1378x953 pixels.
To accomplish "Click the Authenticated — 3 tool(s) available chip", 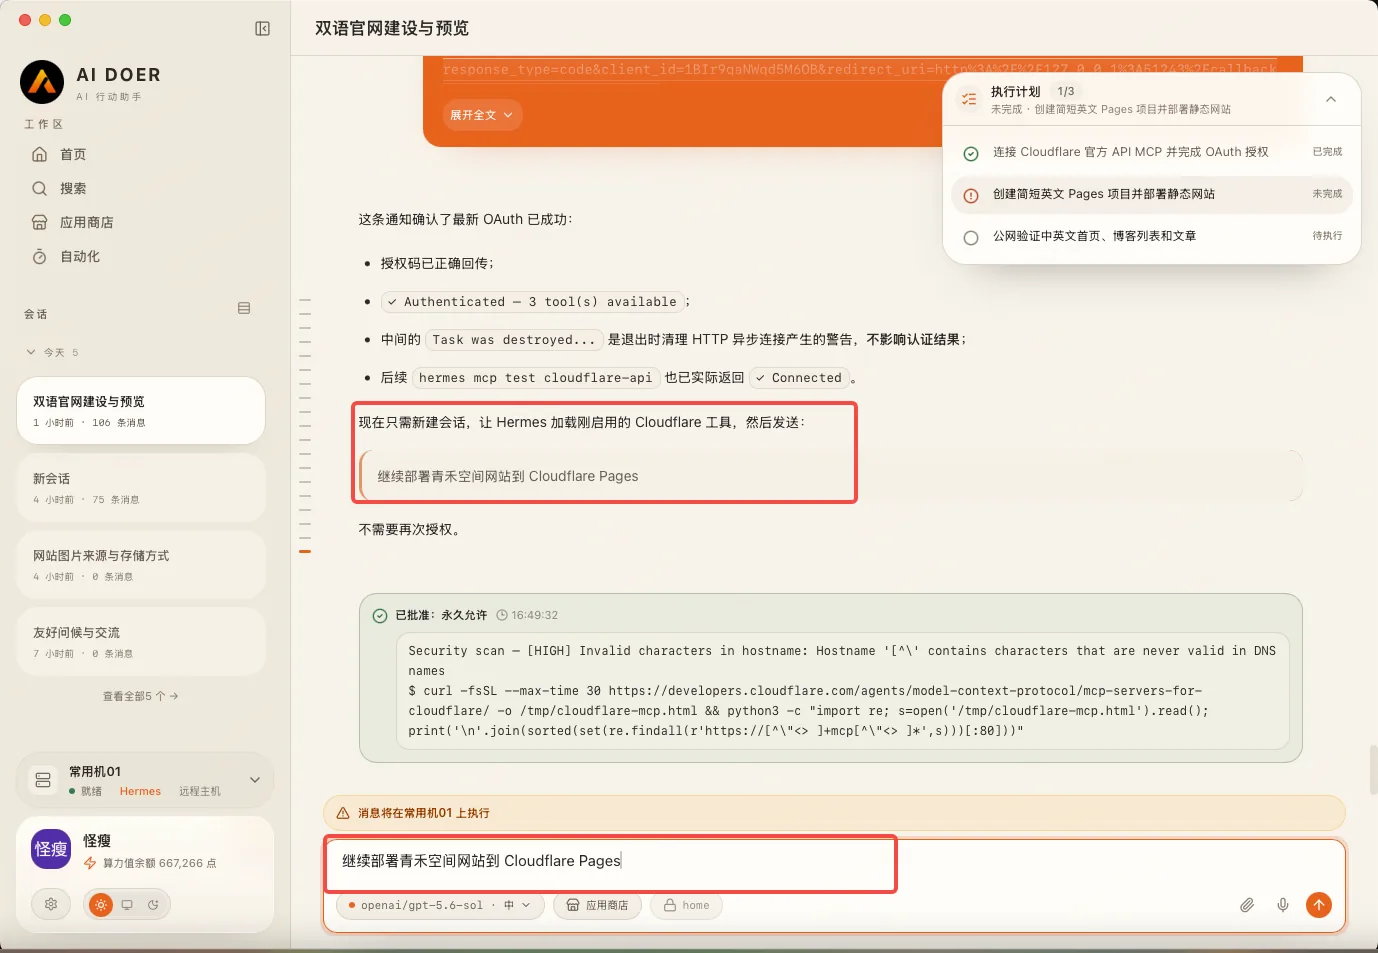I will [532, 302].
